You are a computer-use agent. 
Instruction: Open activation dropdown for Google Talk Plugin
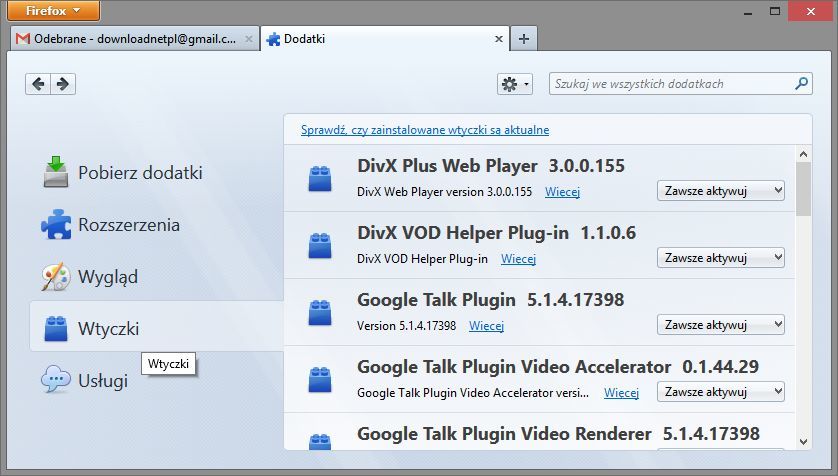point(720,325)
